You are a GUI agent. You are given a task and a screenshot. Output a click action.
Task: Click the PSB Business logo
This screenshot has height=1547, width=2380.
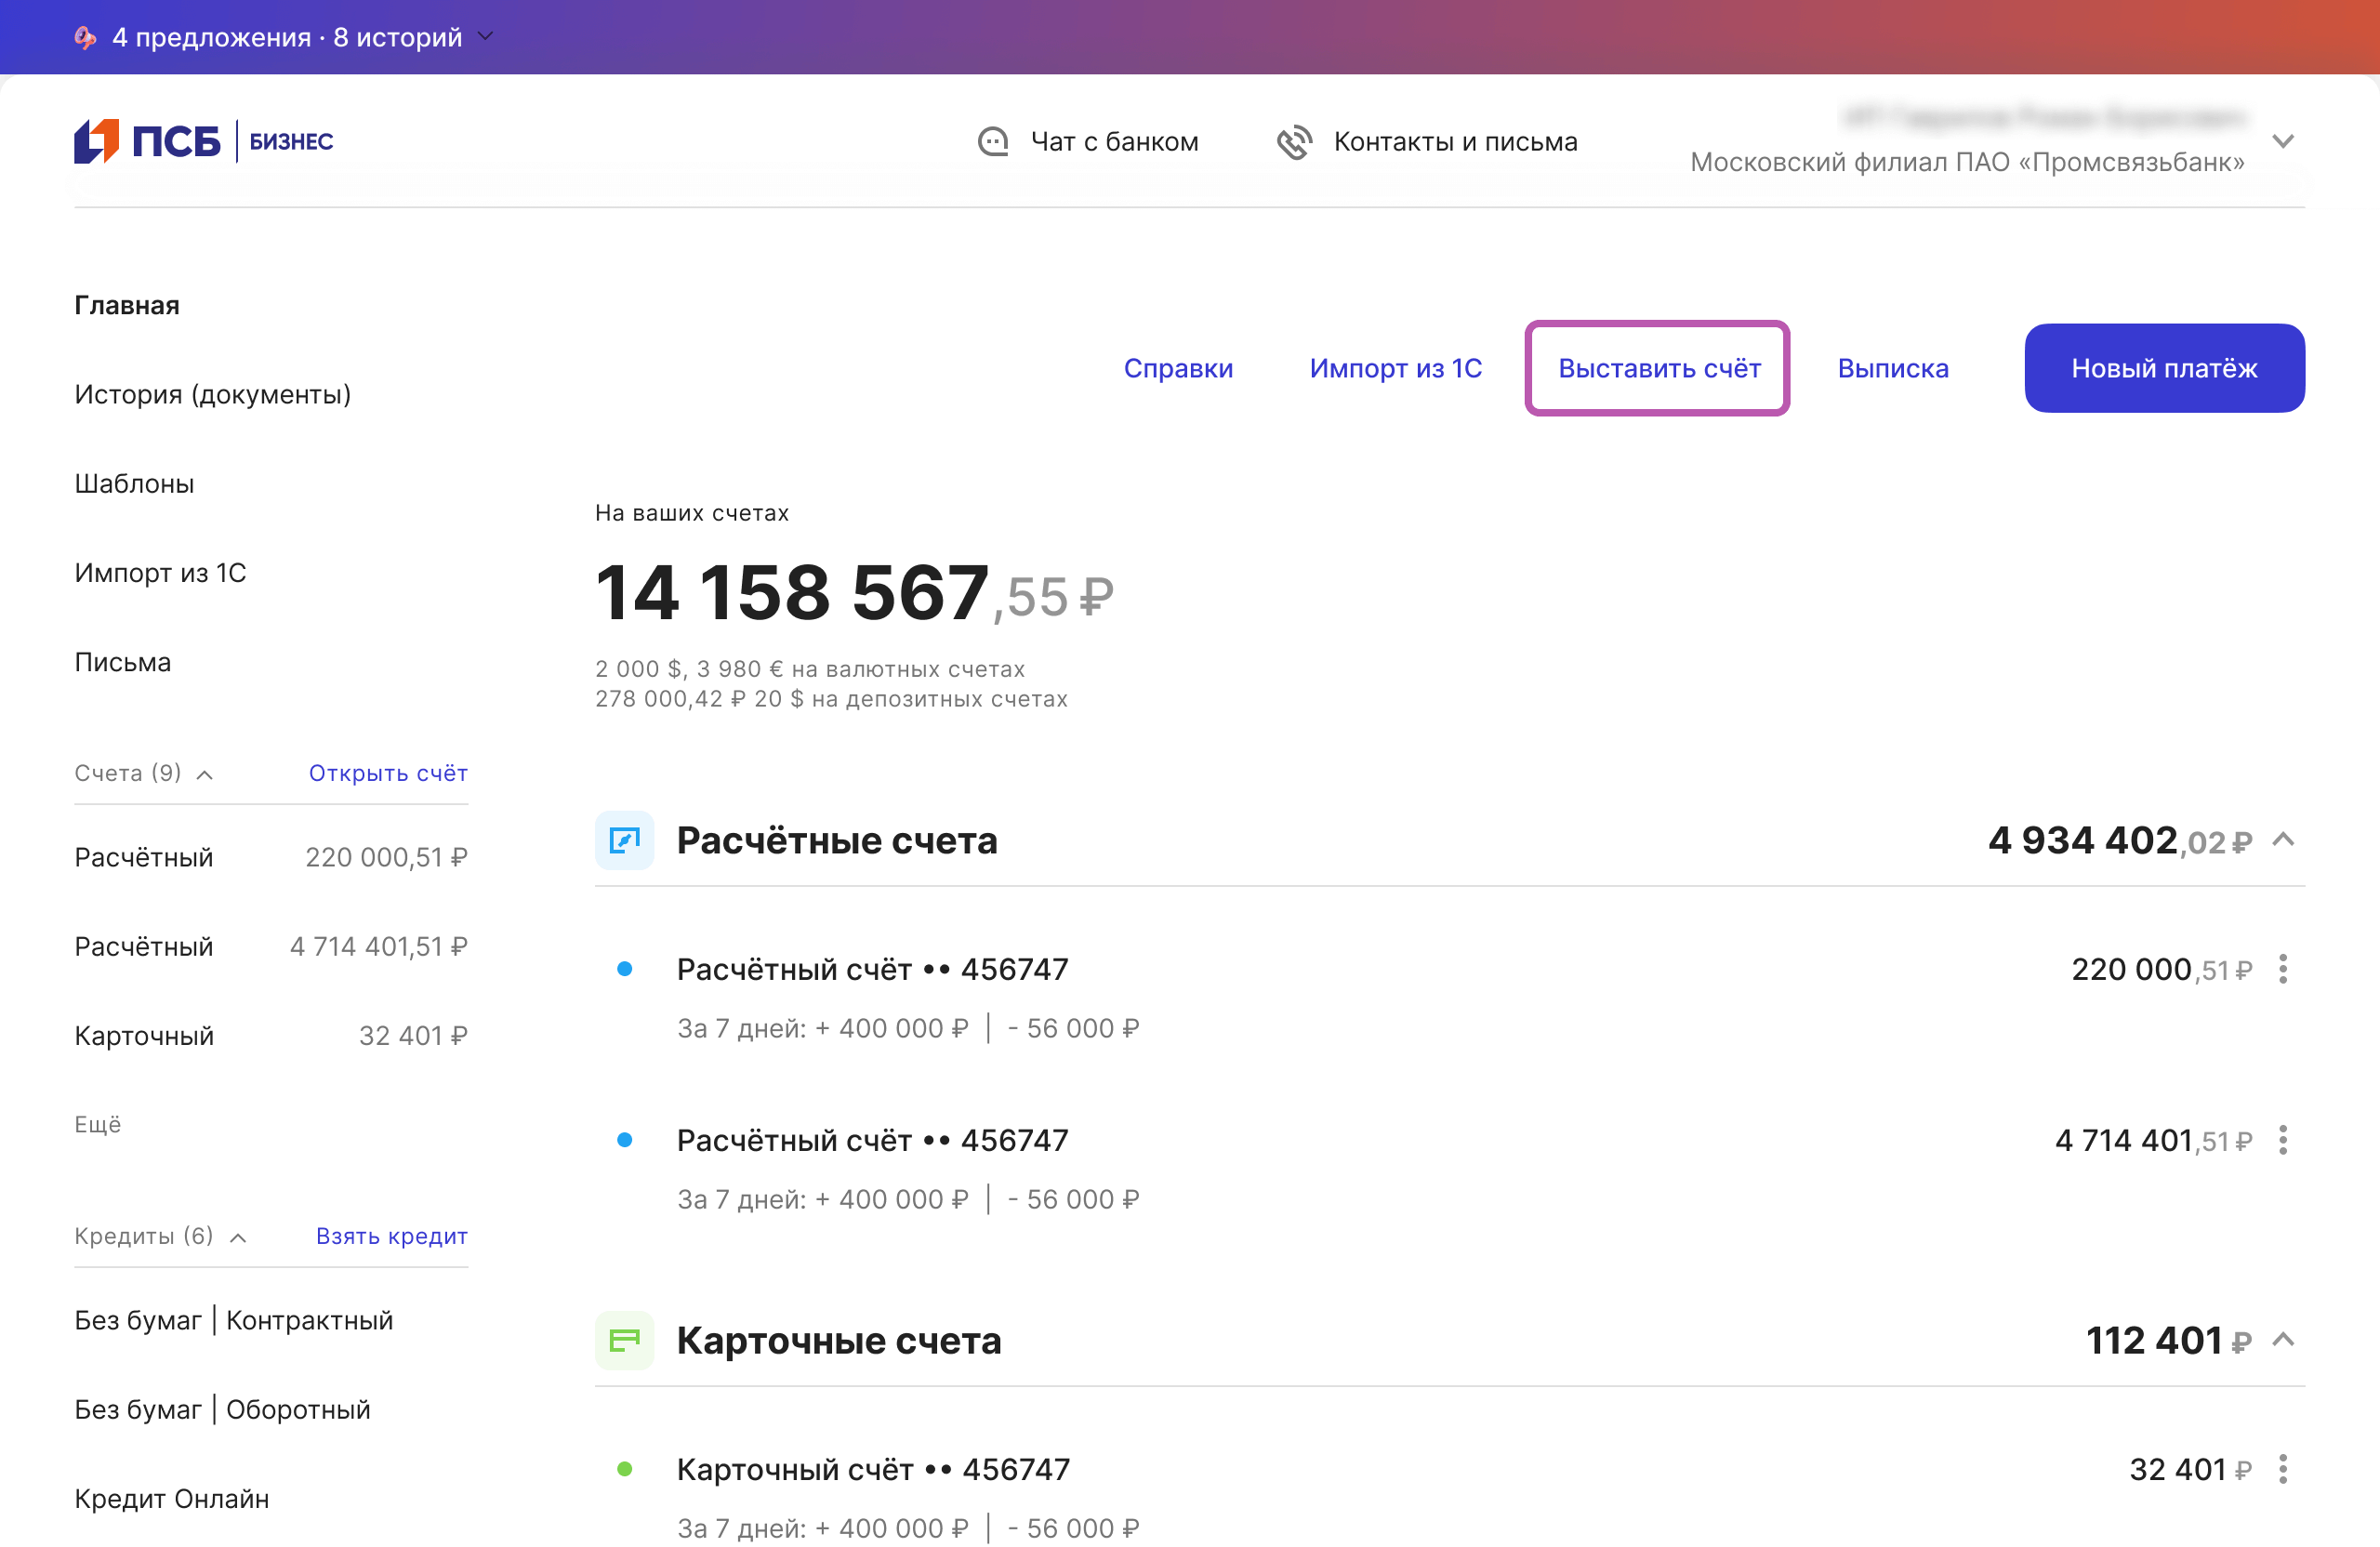pos(203,141)
